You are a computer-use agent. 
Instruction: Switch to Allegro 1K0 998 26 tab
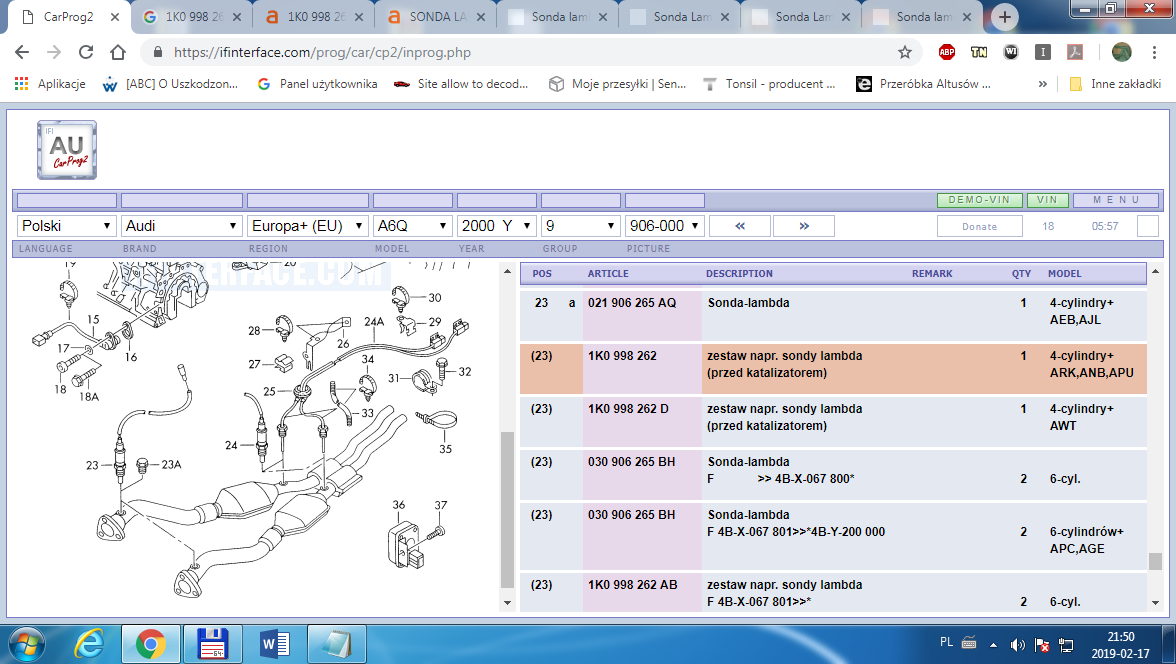pyautogui.click(x=315, y=17)
